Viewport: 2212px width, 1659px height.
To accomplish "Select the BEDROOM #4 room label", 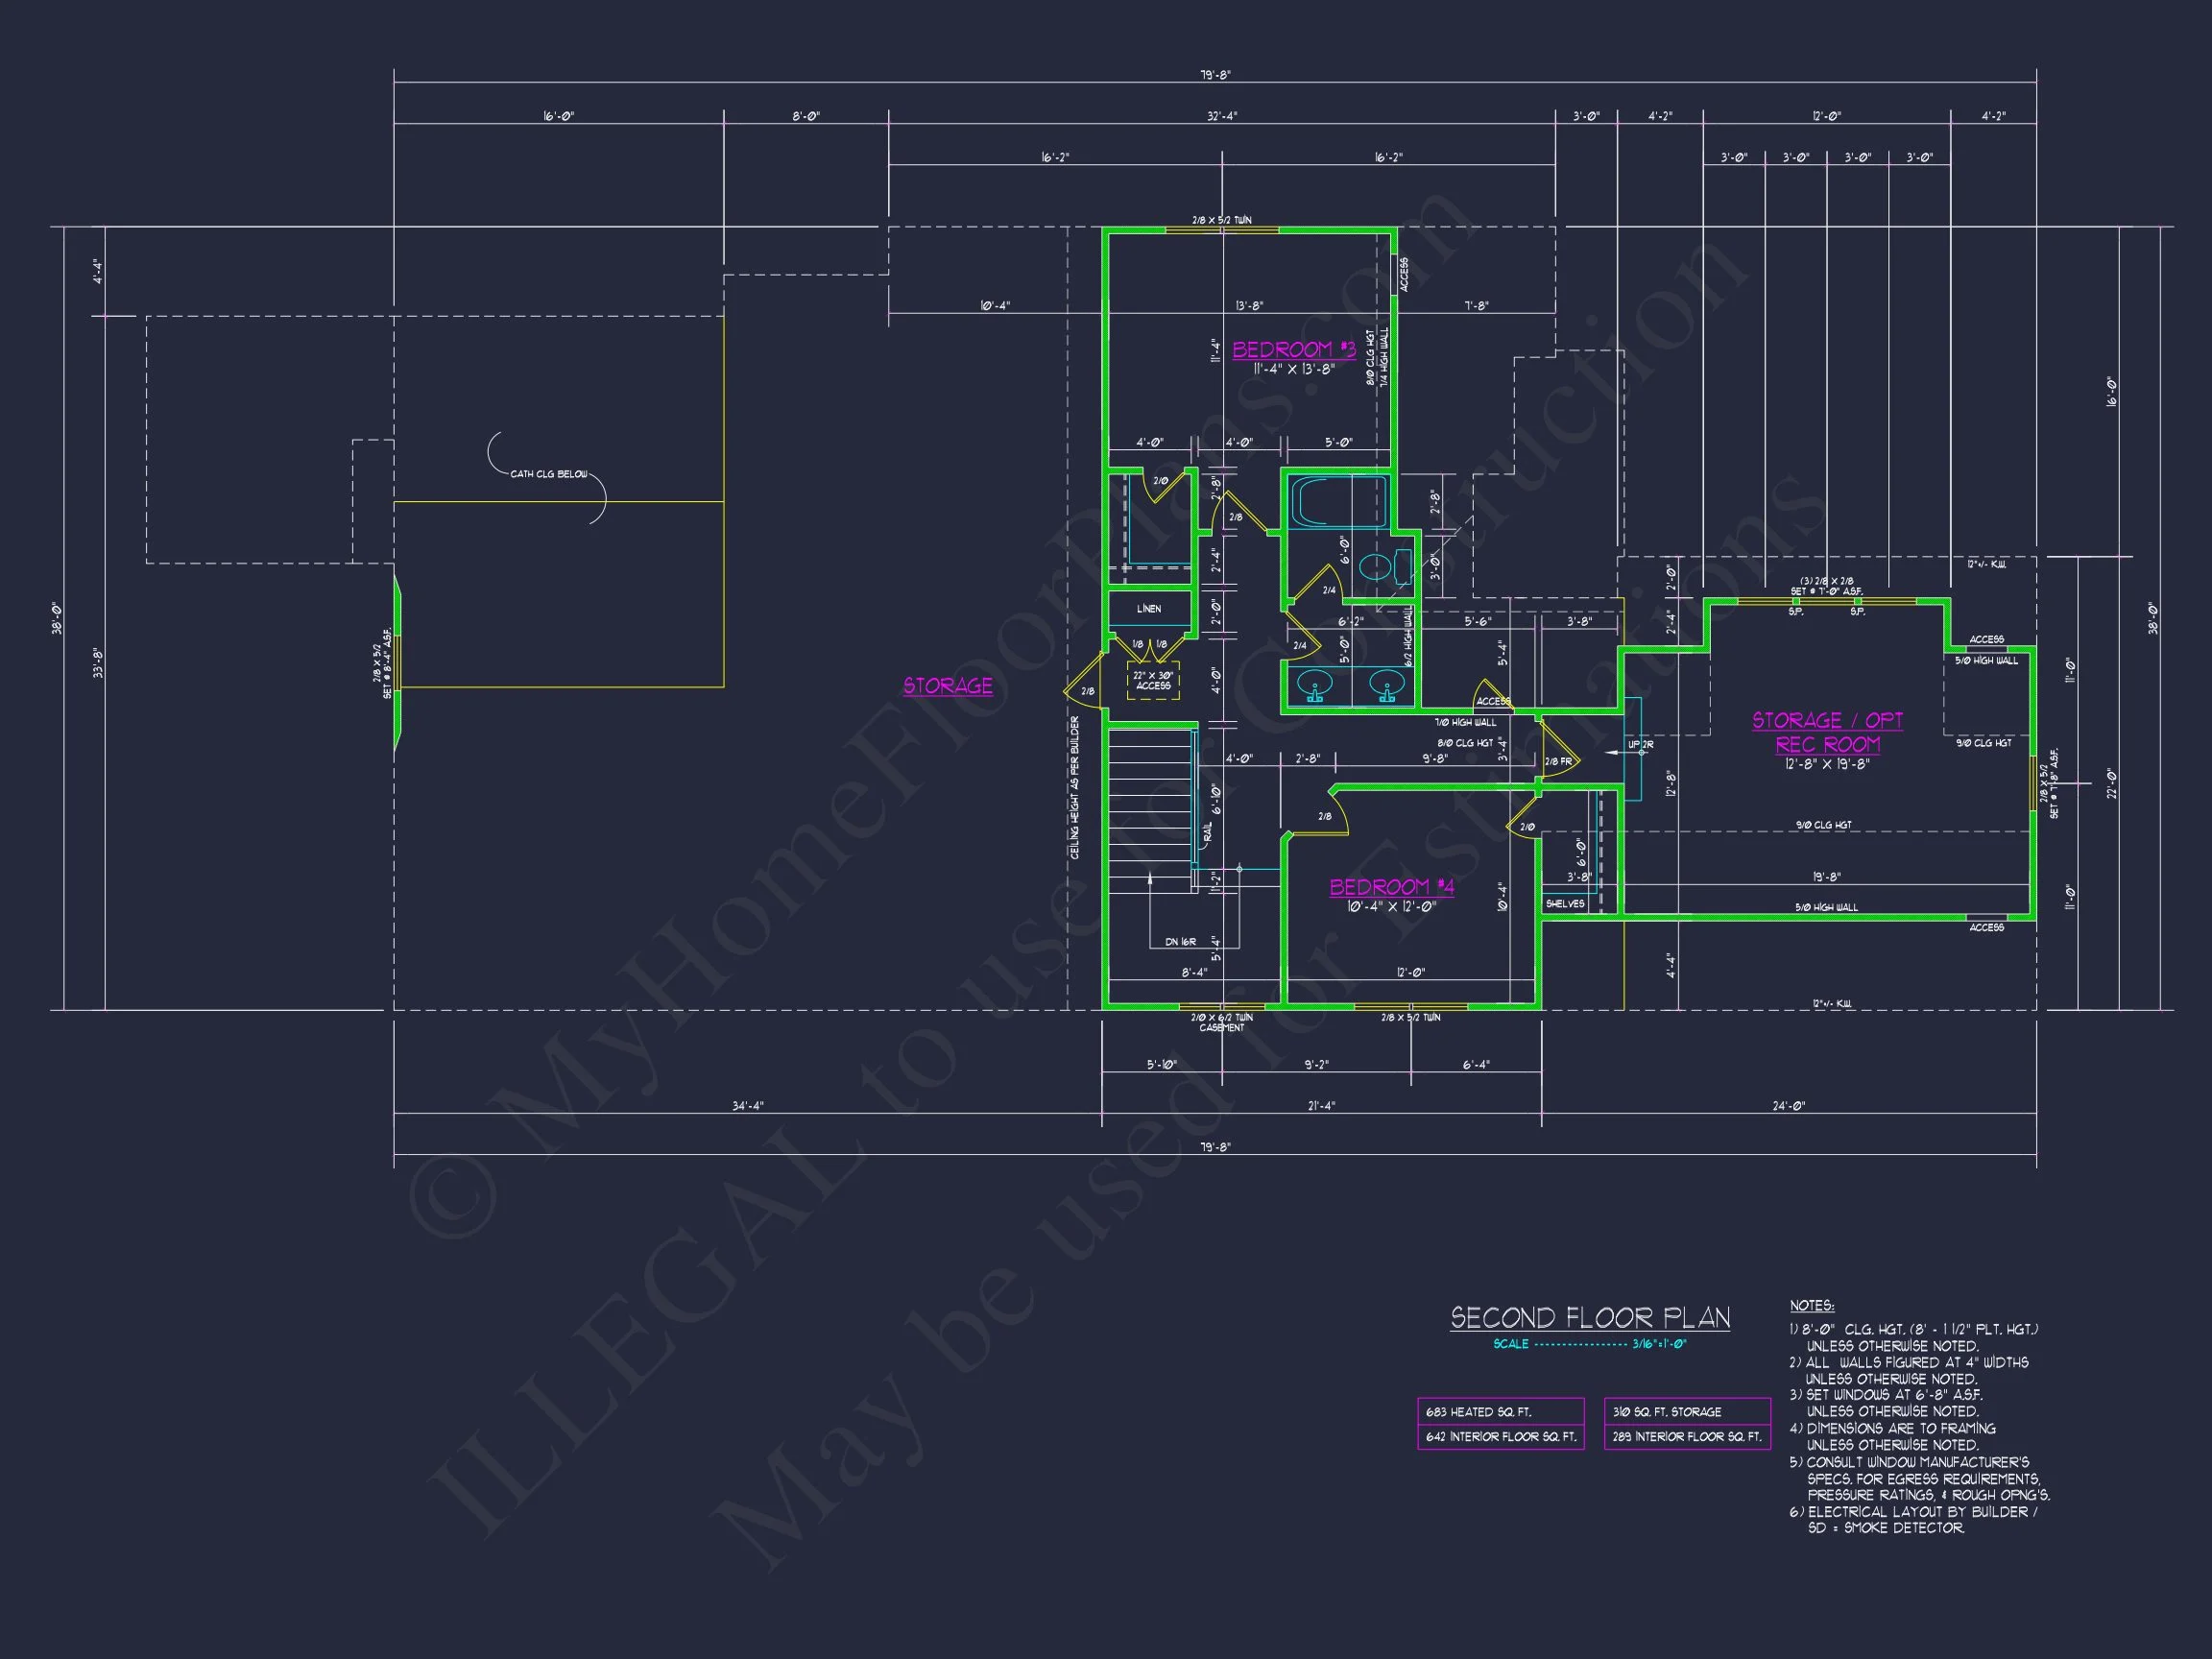I will [1391, 887].
